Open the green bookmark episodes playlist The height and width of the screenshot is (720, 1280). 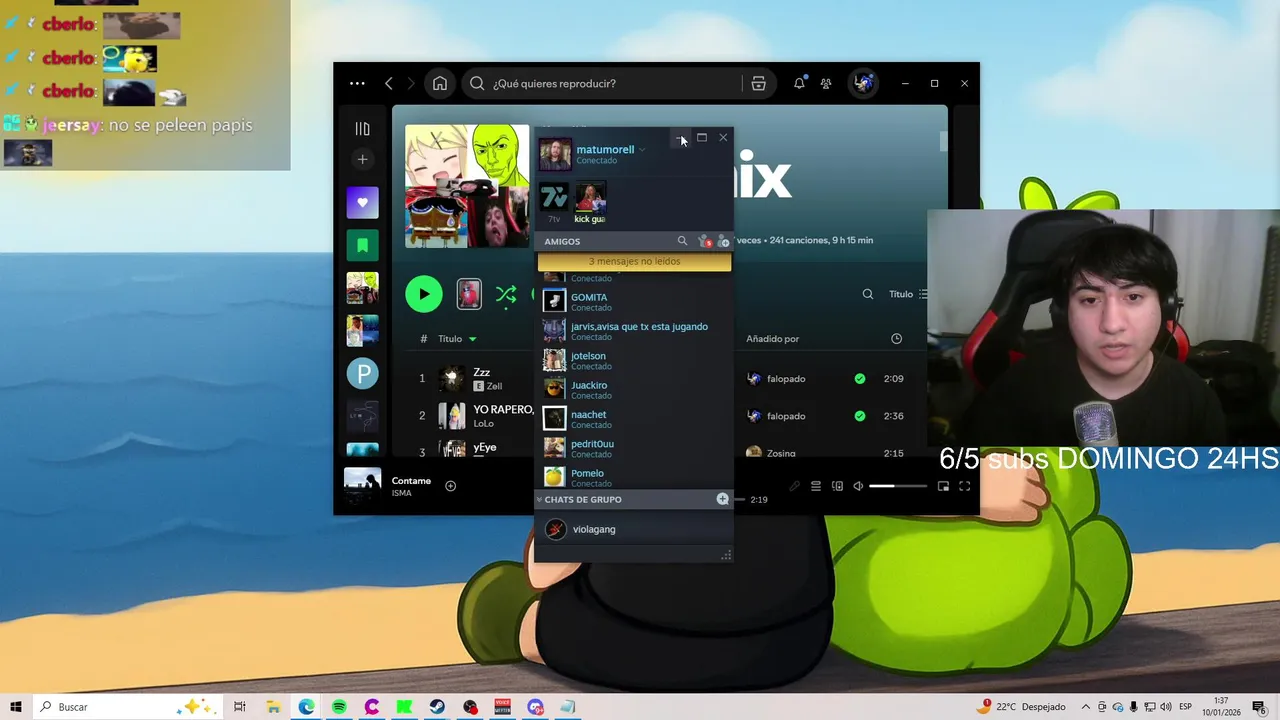pyautogui.click(x=362, y=245)
